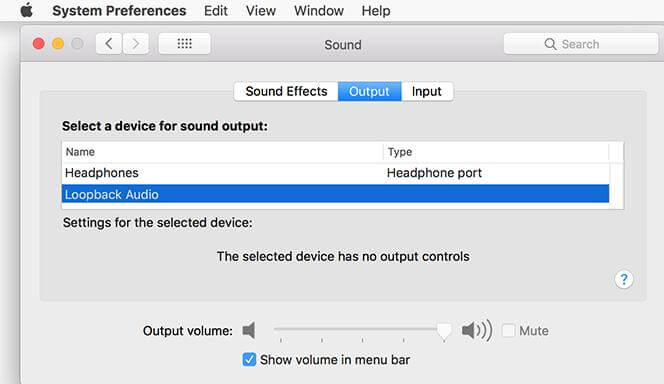Open the Apple menu
This screenshot has width=664, height=384.
(26, 10)
